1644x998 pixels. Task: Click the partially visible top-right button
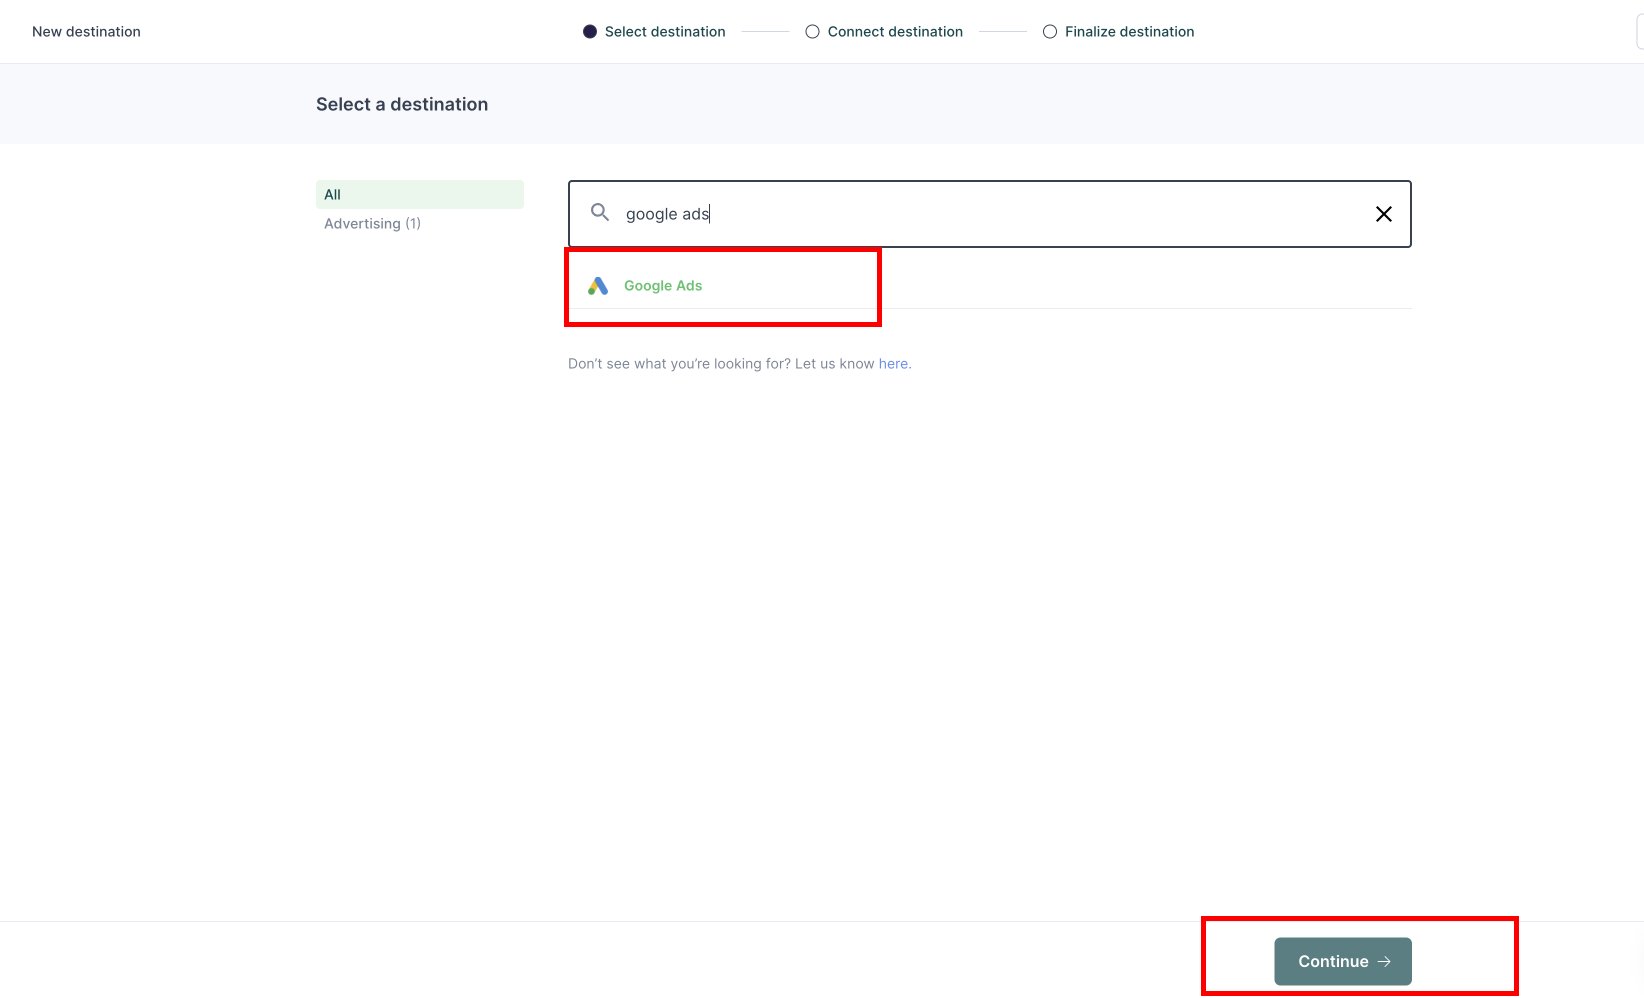pyautogui.click(x=1638, y=31)
